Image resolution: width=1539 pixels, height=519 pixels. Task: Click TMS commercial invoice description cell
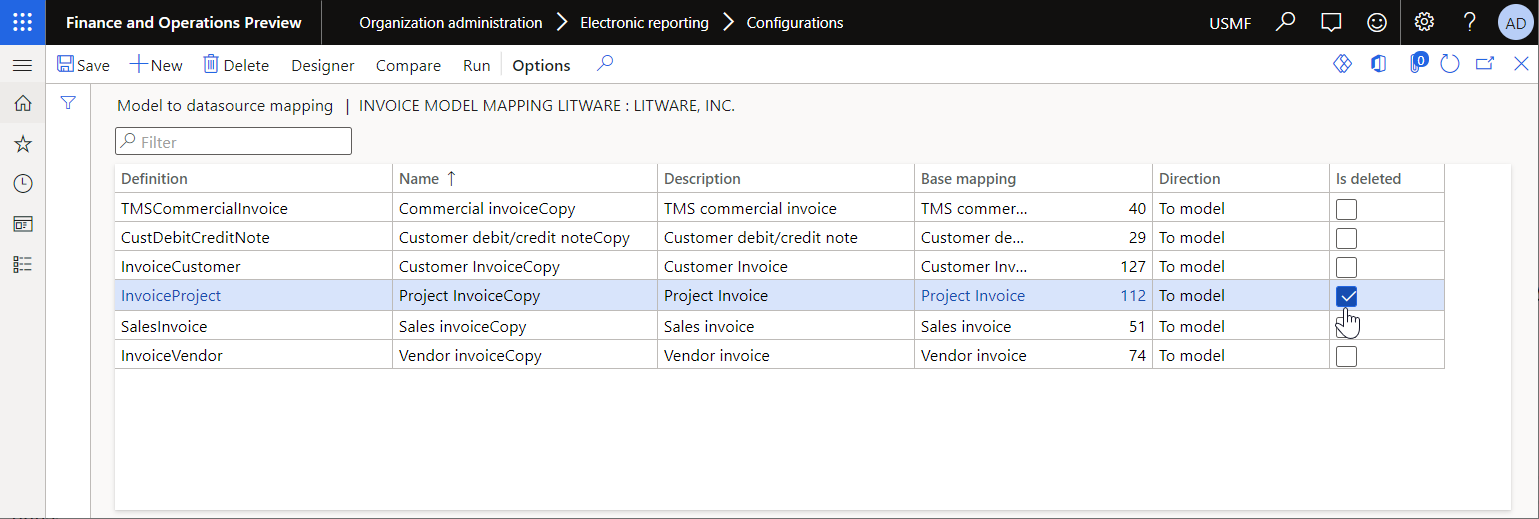point(785,208)
